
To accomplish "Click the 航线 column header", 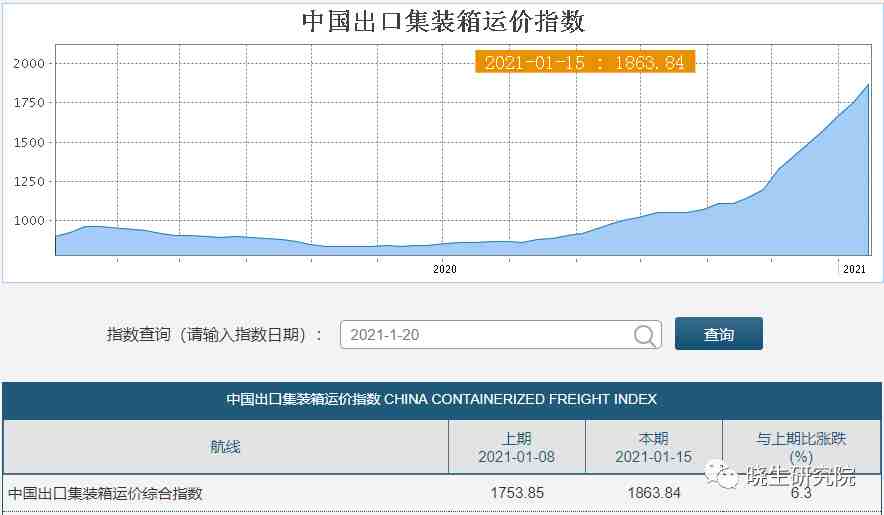I will coord(226,447).
